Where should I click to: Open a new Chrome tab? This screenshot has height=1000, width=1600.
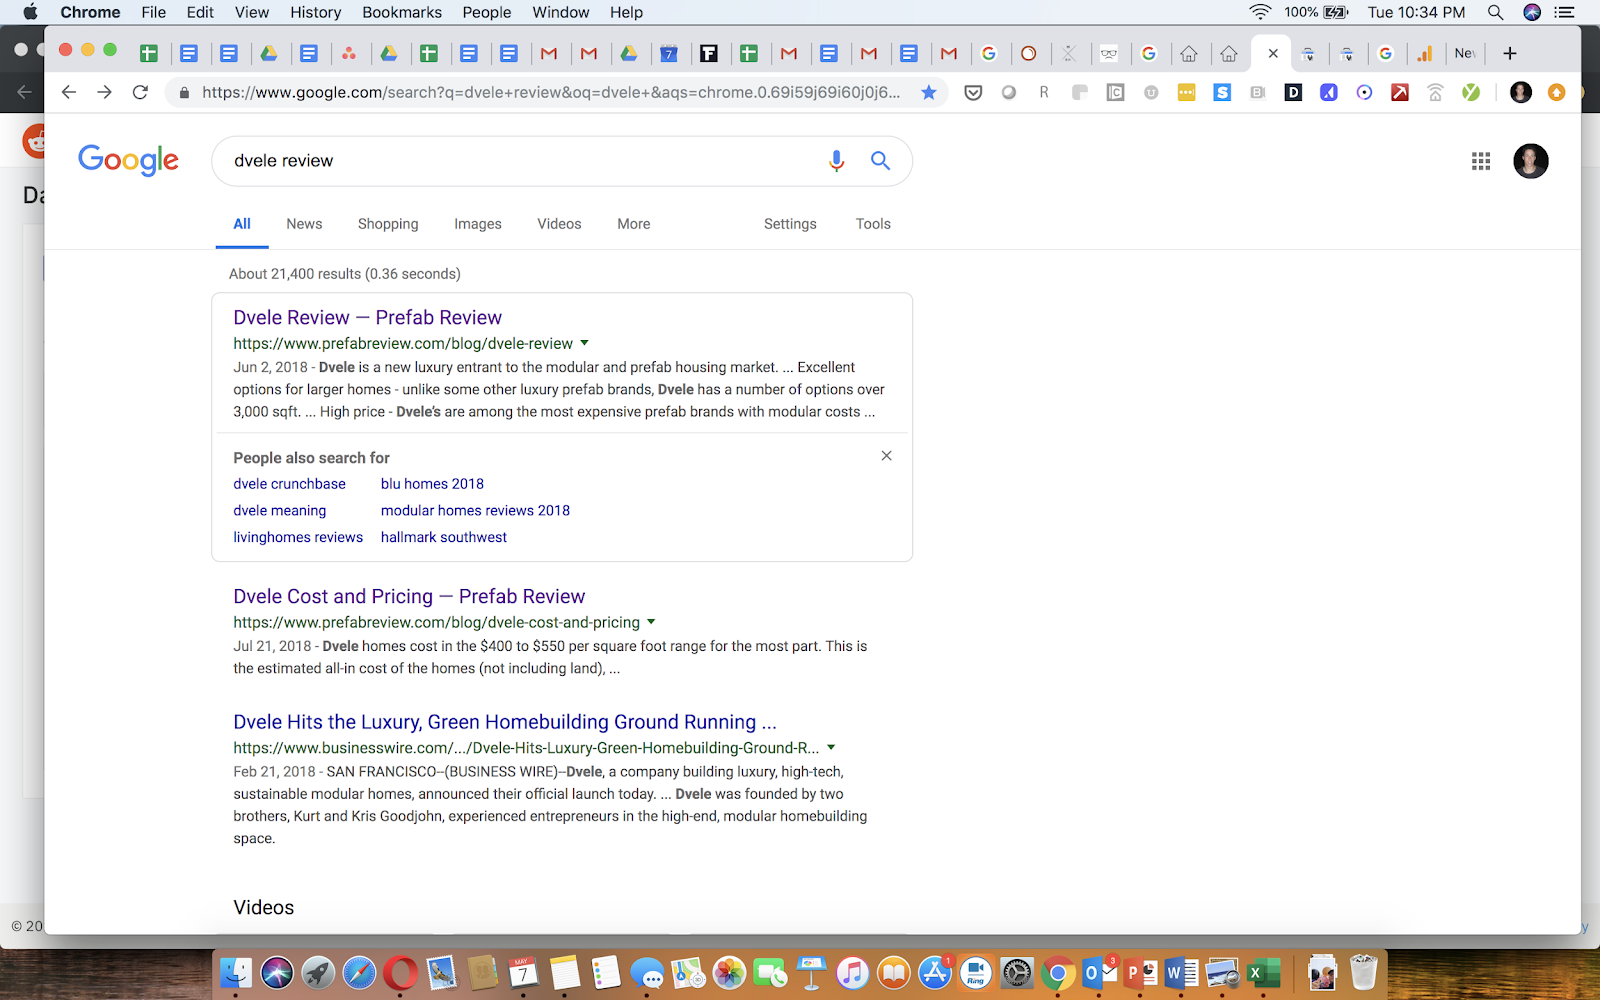(1510, 53)
